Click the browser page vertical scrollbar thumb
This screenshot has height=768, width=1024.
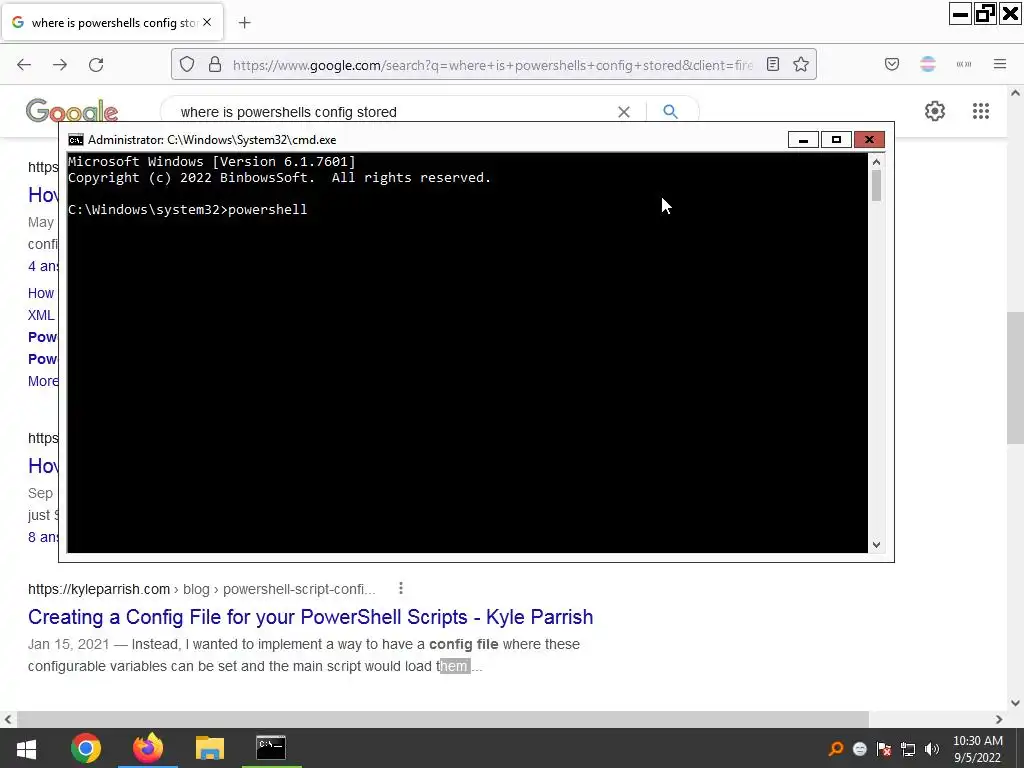(x=1015, y=377)
